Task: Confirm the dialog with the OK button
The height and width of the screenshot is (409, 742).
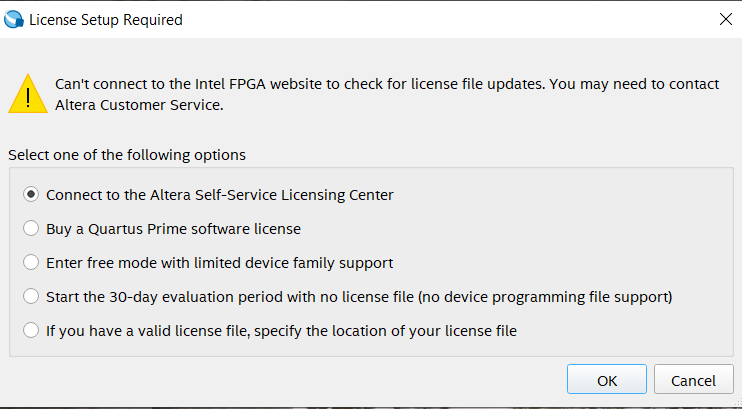Action: click(x=607, y=380)
